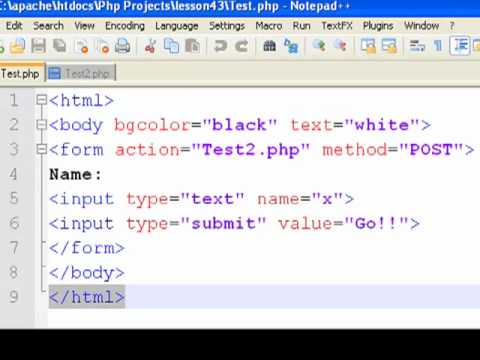Click the <html> tag on line 1
Viewport: 480px width, 360px height.
click(x=81, y=100)
